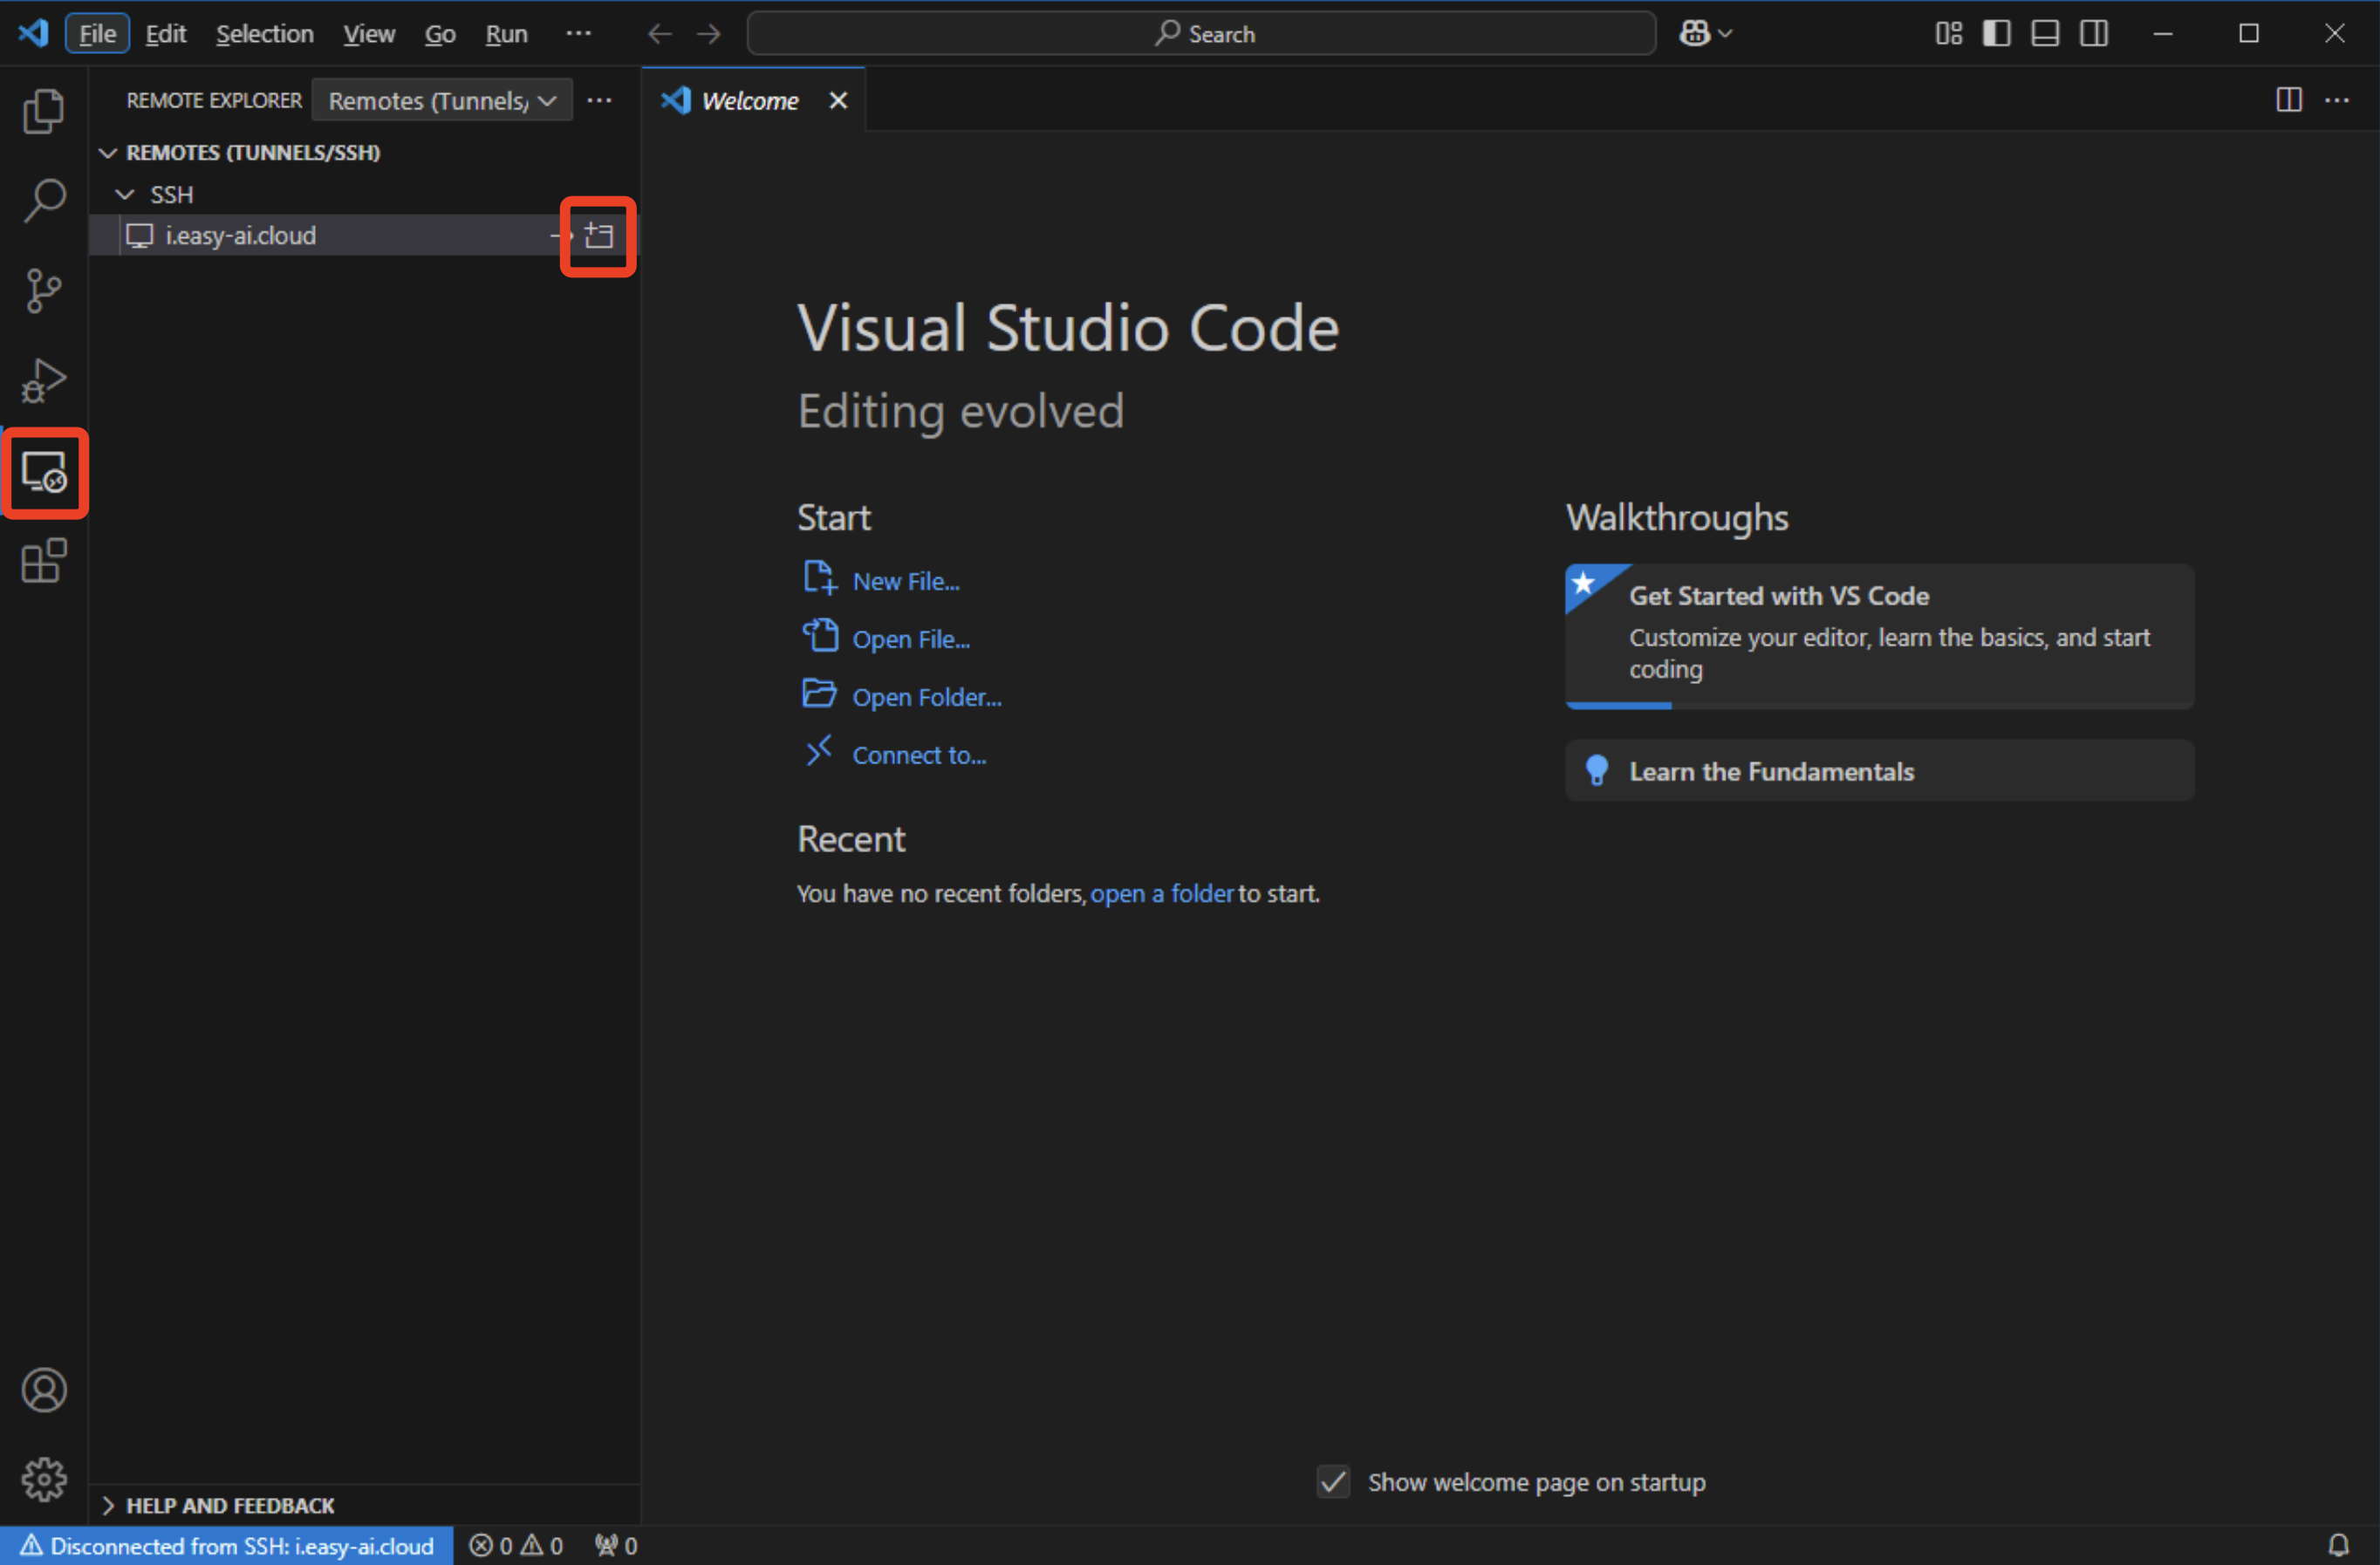
Task: Go back with navigation arrow
Action: point(660,34)
